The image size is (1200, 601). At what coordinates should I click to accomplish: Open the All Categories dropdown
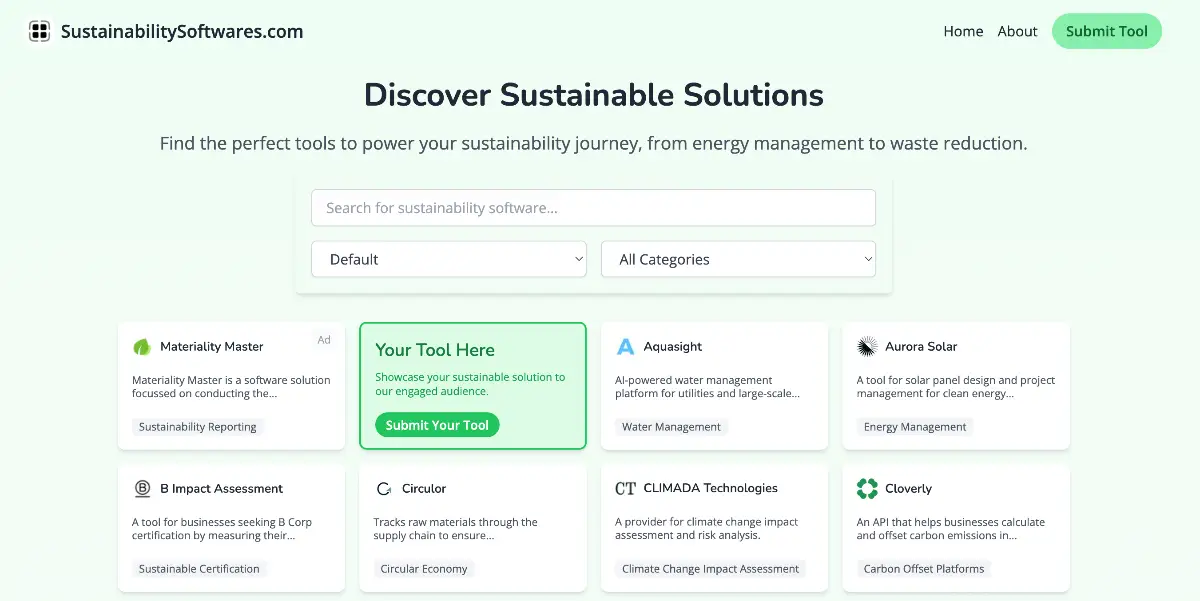coord(738,259)
